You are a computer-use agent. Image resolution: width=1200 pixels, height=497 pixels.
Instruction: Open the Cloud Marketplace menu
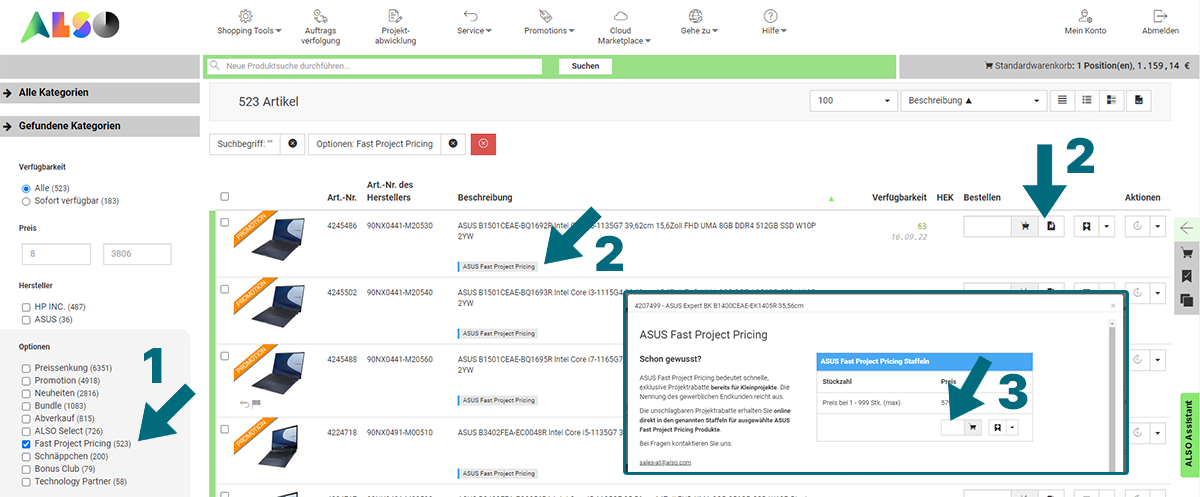point(624,27)
